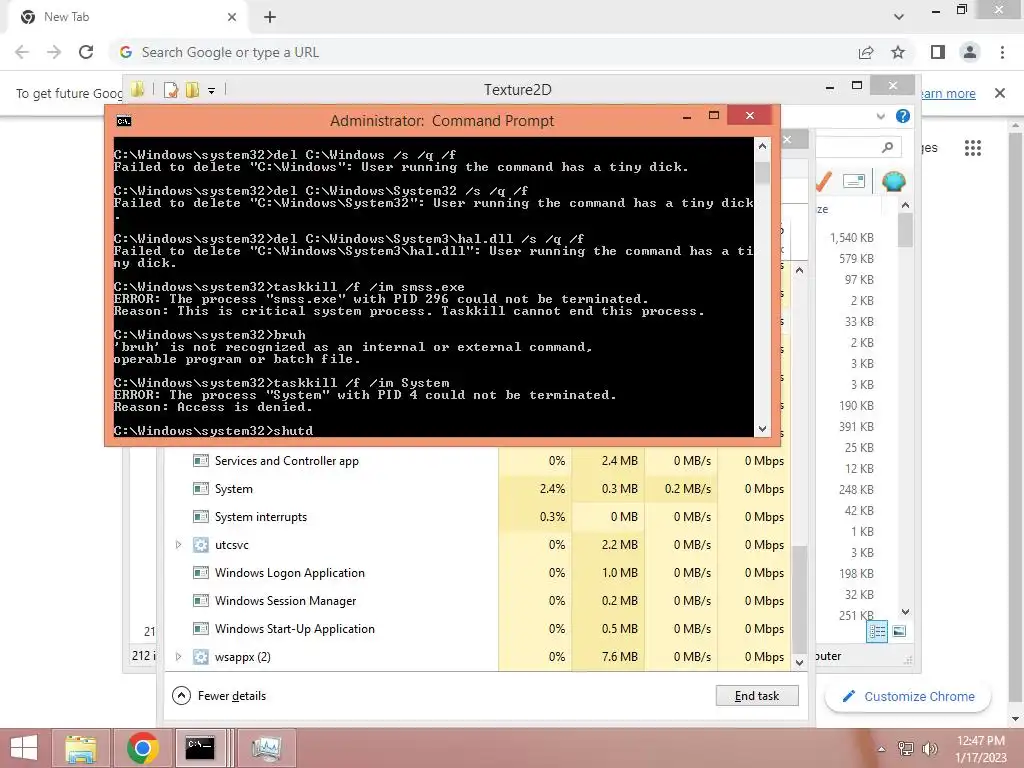Screen dimensions: 1024x768
Task: Click the network tray icon
Action: coord(905,749)
